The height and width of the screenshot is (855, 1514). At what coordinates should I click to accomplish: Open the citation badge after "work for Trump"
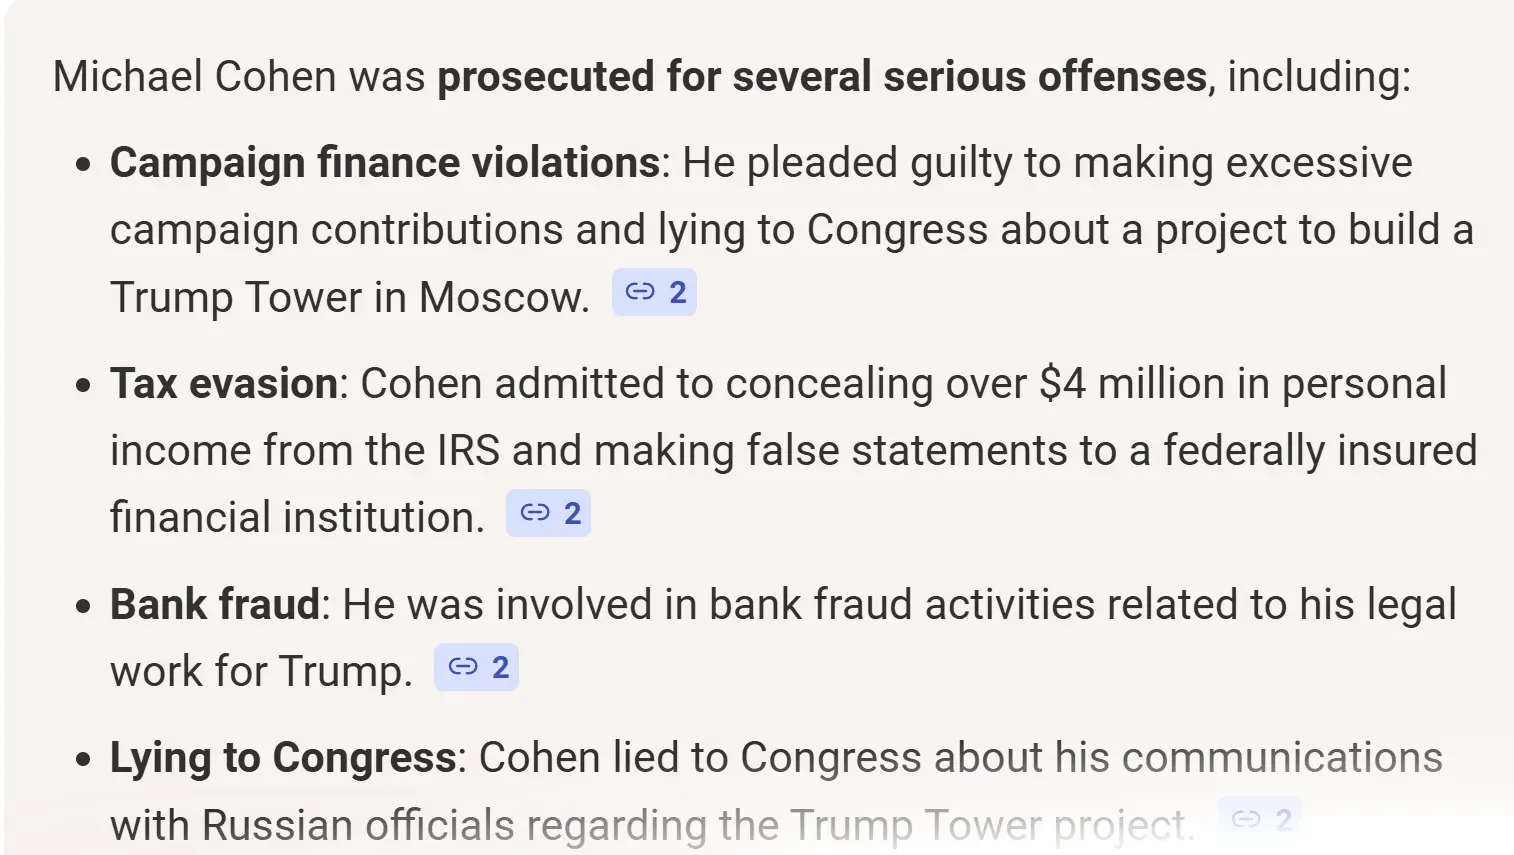[476, 667]
